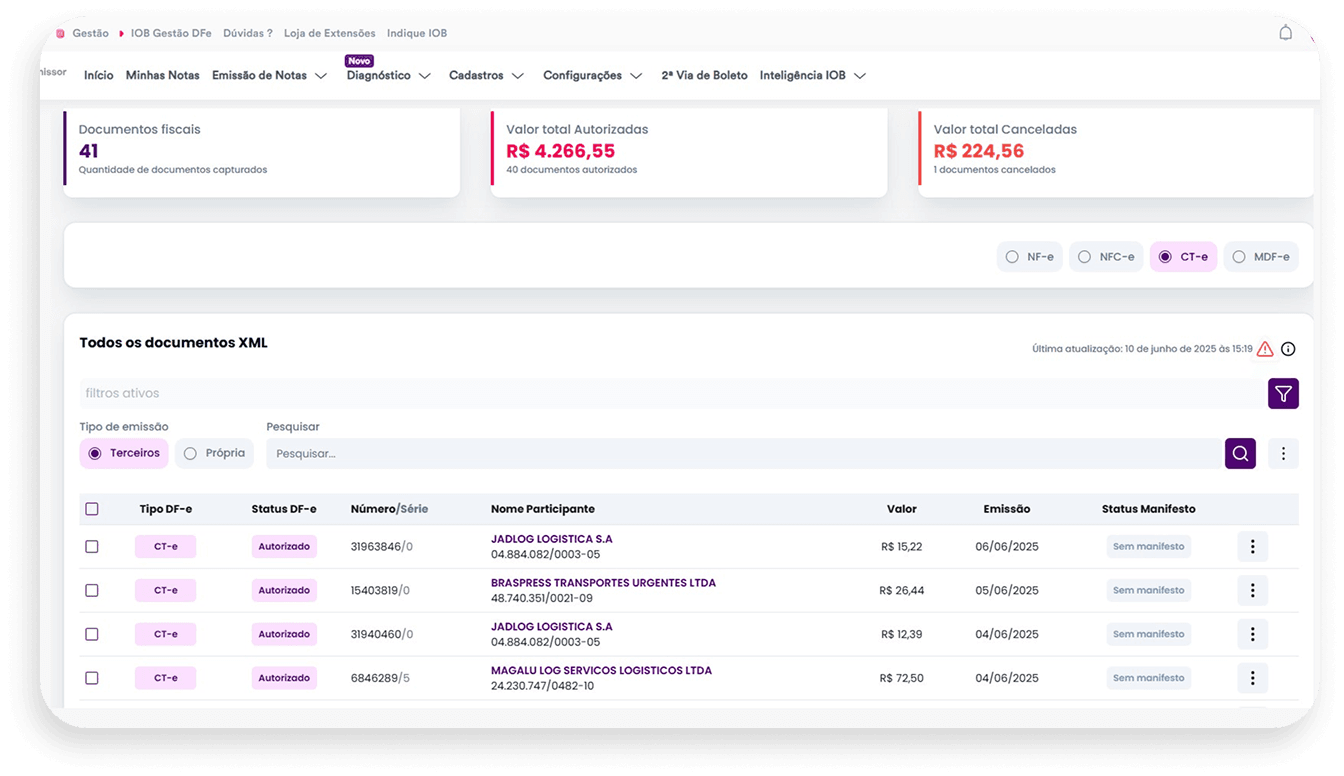Click the IOB logo icon beside Gestão
Viewport: 1344px width, 776px height.
tap(60, 33)
